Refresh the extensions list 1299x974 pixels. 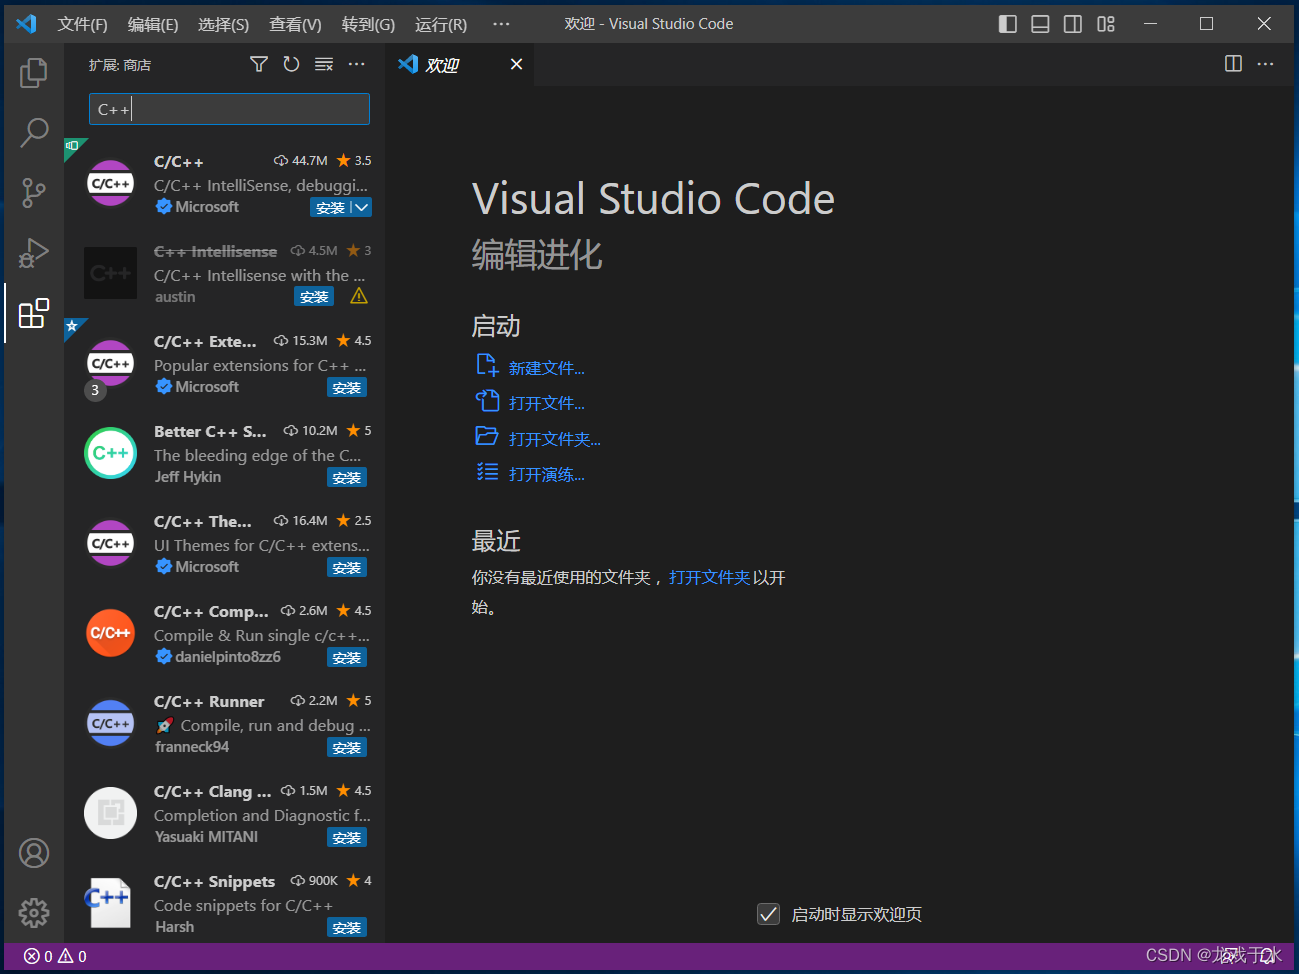coord(291,64)
